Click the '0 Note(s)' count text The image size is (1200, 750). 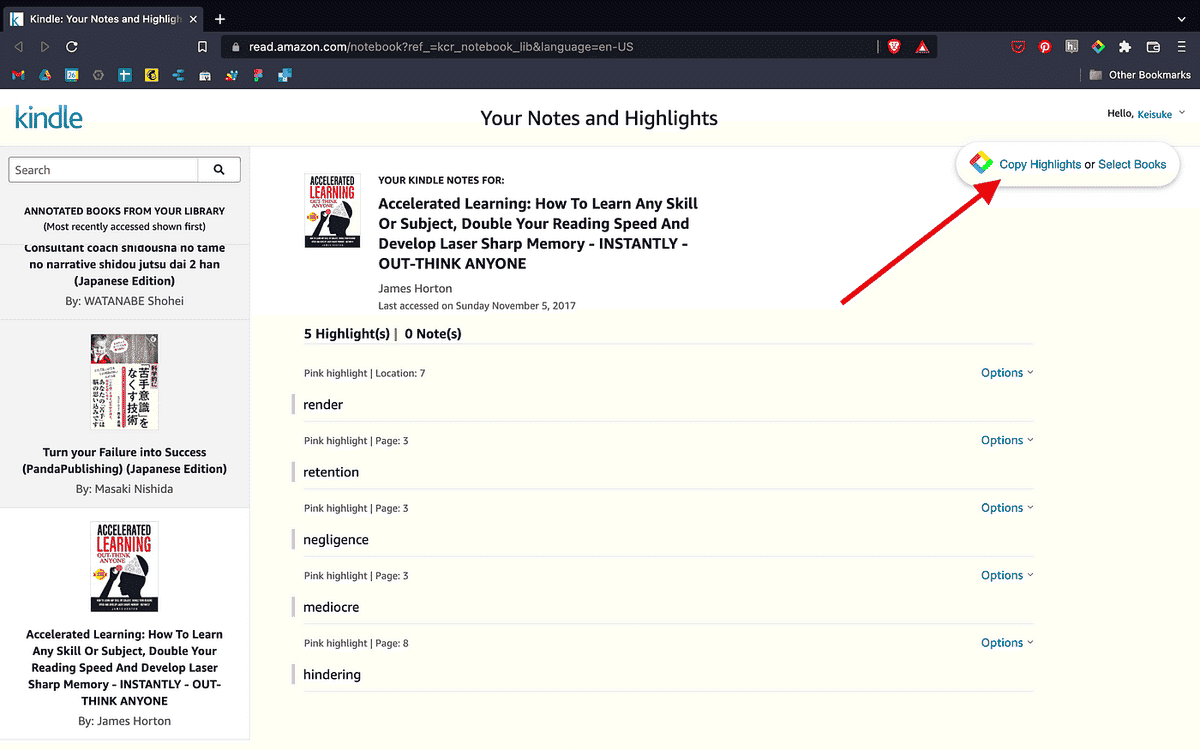(433, 334)
